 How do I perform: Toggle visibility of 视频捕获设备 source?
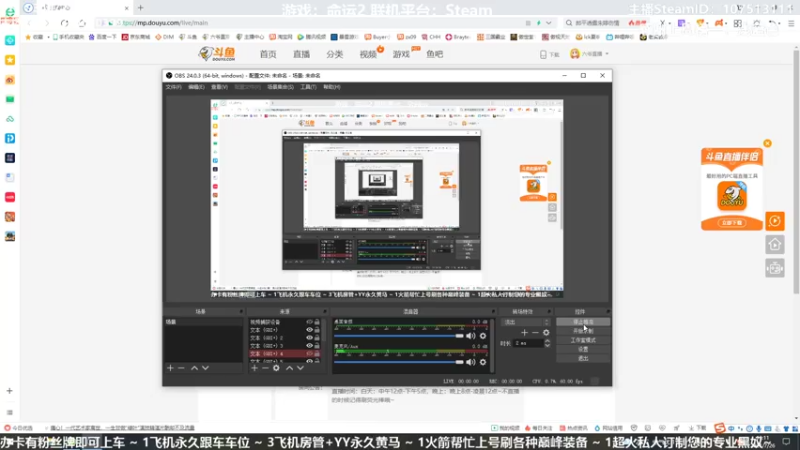tap(309, 322)
